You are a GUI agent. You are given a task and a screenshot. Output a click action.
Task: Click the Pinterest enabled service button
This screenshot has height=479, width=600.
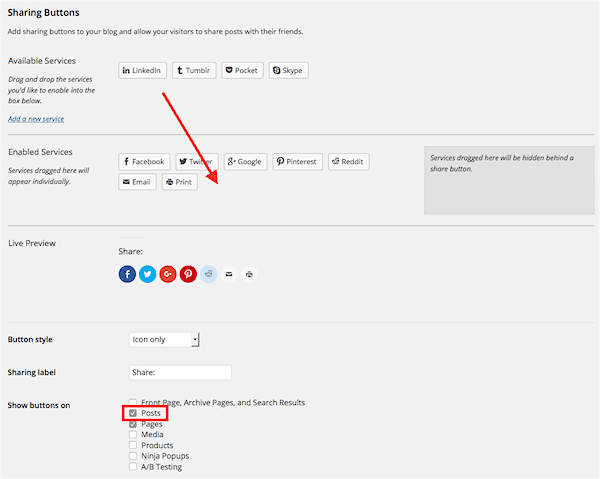pyautogui.click(x=296, y=161)
